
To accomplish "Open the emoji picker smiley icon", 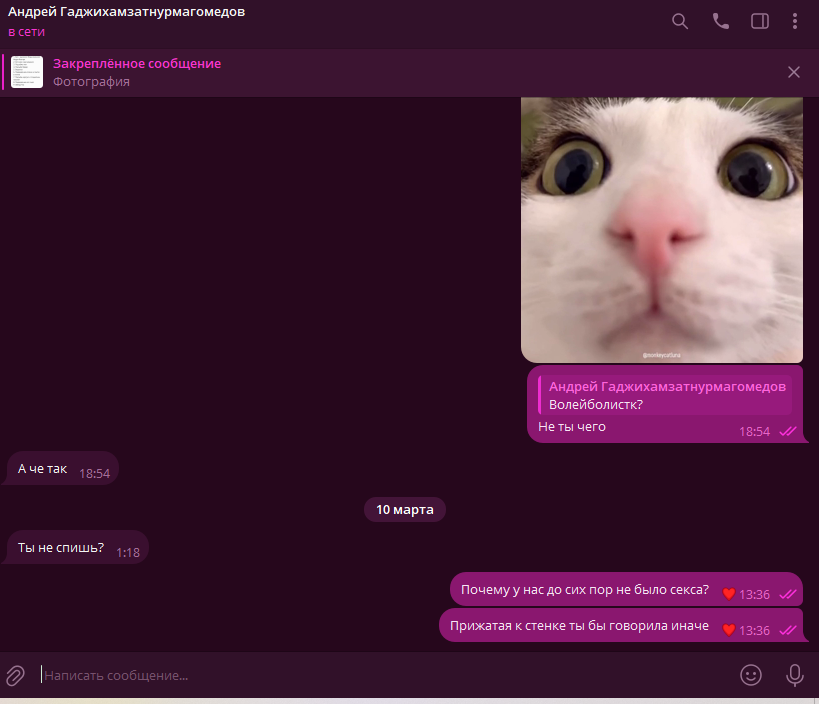I will tap(751, 675).
